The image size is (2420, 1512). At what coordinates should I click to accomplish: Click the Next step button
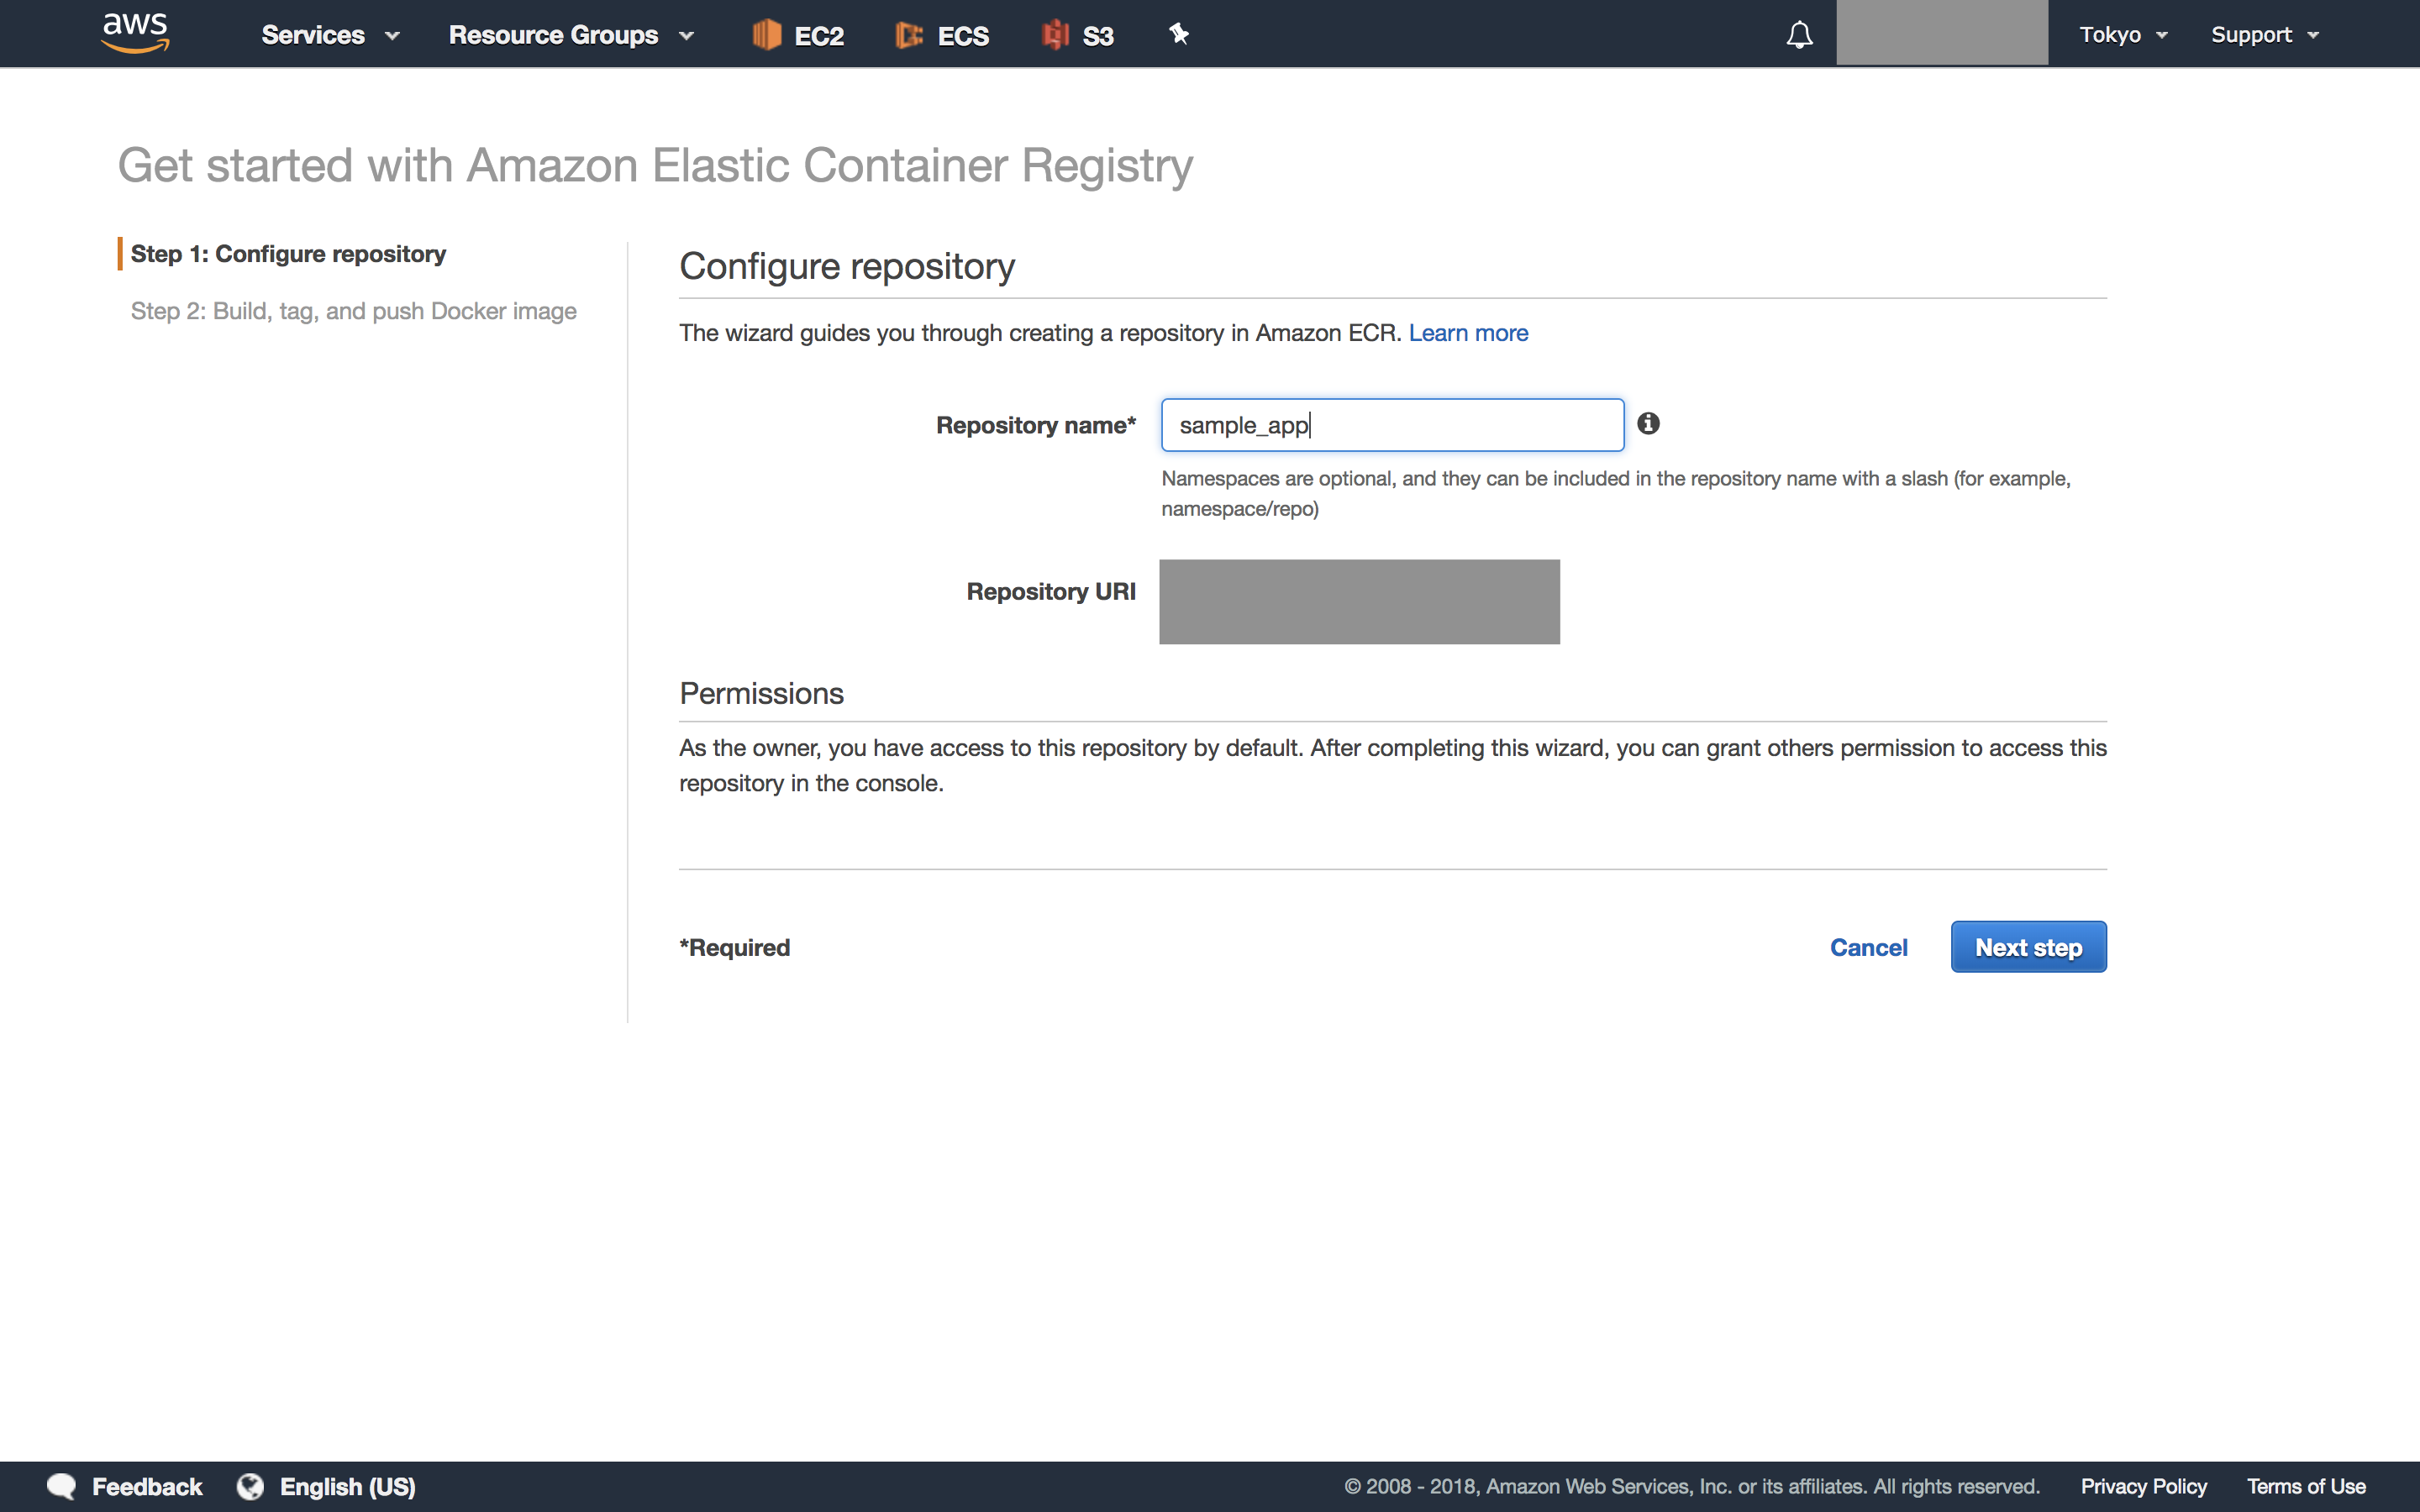tap(2028, 947)
